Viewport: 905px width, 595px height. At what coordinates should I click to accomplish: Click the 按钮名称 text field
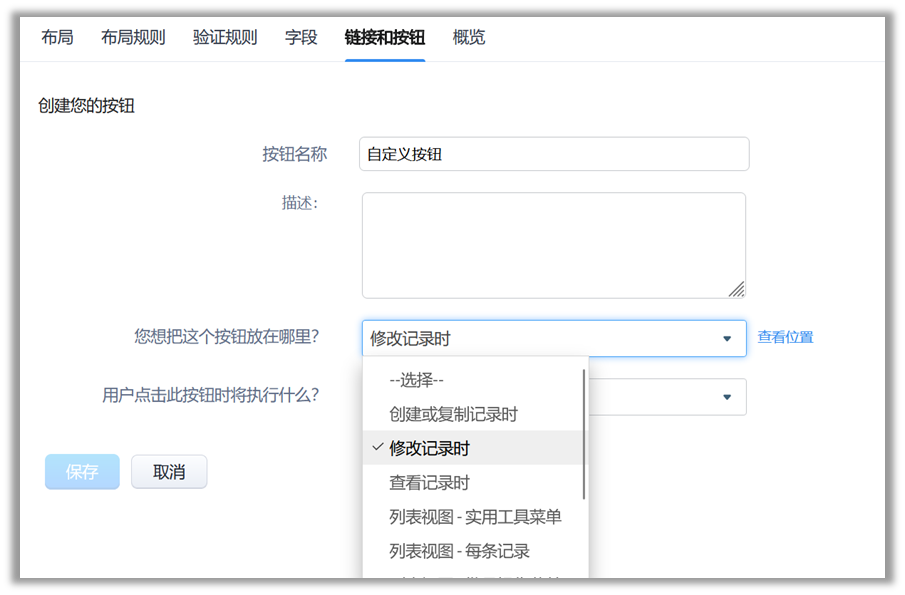pos(554,154)
